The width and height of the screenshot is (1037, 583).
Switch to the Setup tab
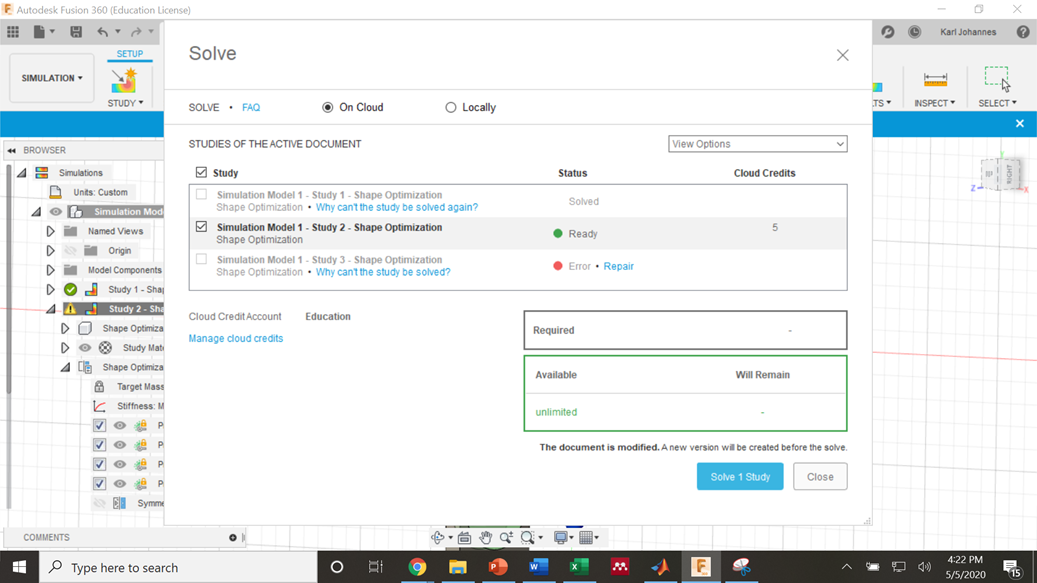pos(130,54)
